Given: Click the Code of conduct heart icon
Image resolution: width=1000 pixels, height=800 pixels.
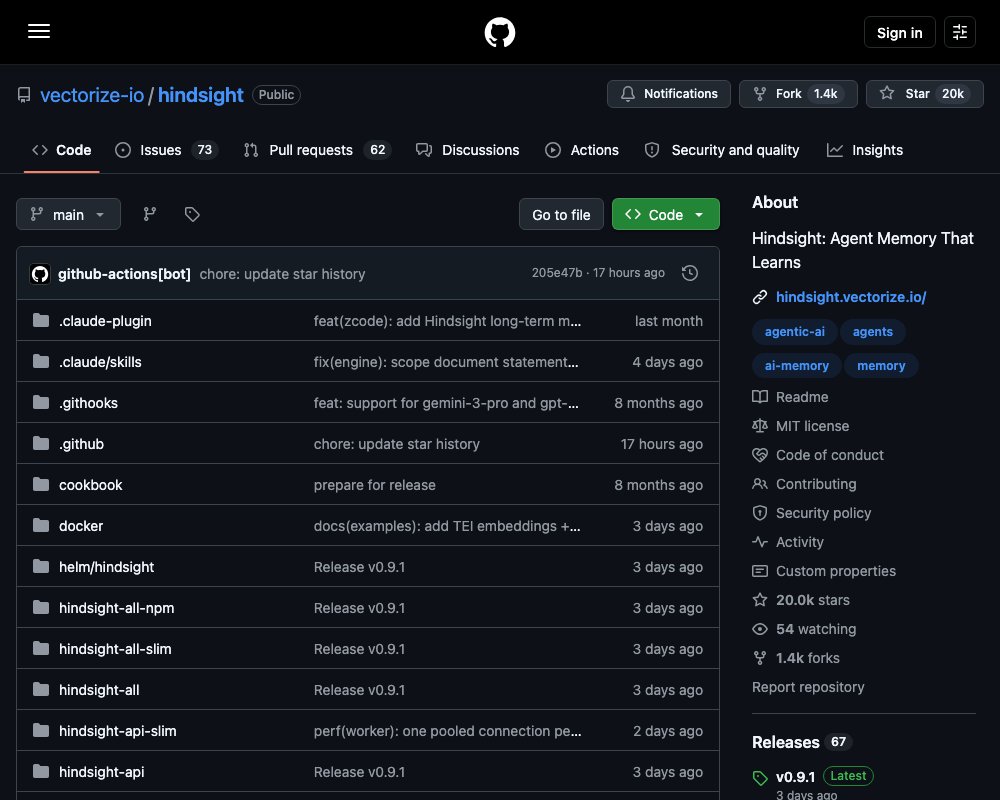Looking at the screenshot, I should (760, 455).
